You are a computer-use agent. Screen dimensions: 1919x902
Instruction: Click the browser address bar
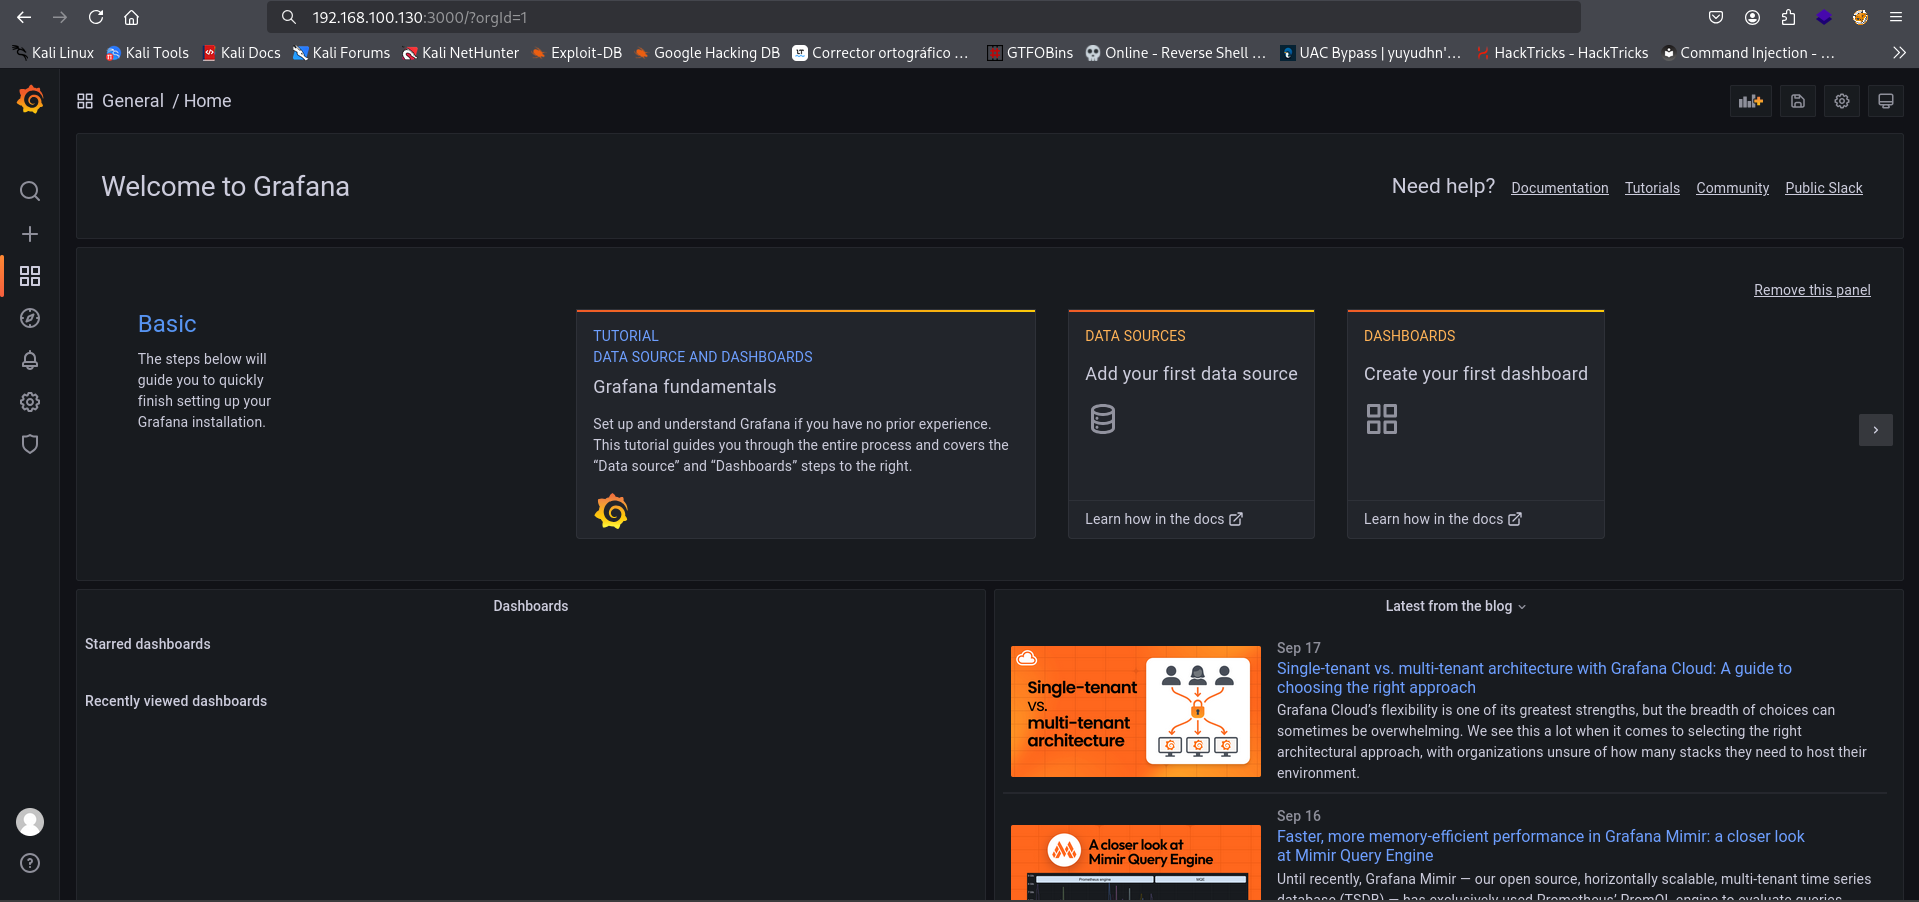(x=923, y=17)
